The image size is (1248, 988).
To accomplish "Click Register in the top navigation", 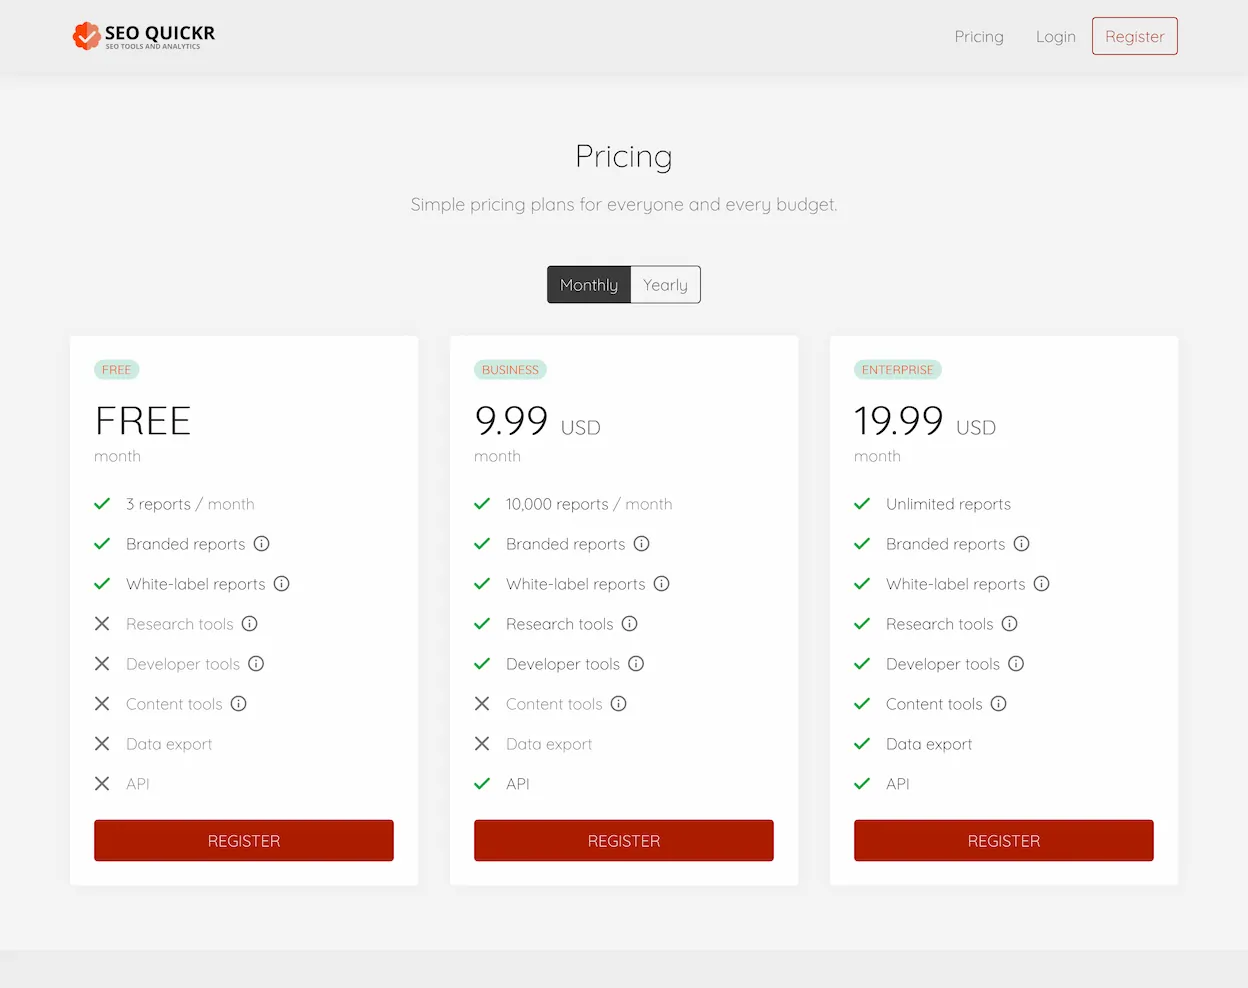I will point(1134,35).
